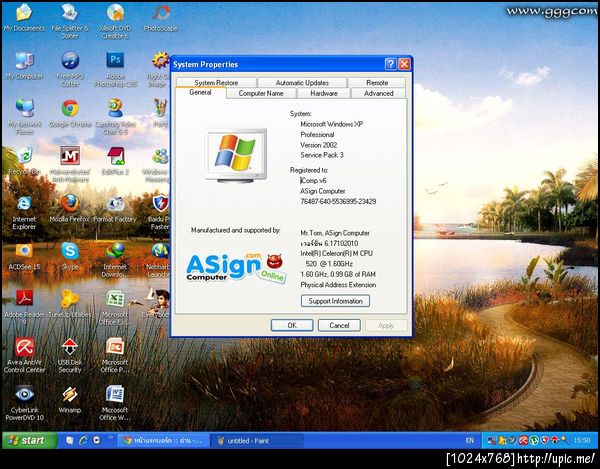Launch PhotoScape desktop icon
The image size is (600, 469).
point(161,18)
